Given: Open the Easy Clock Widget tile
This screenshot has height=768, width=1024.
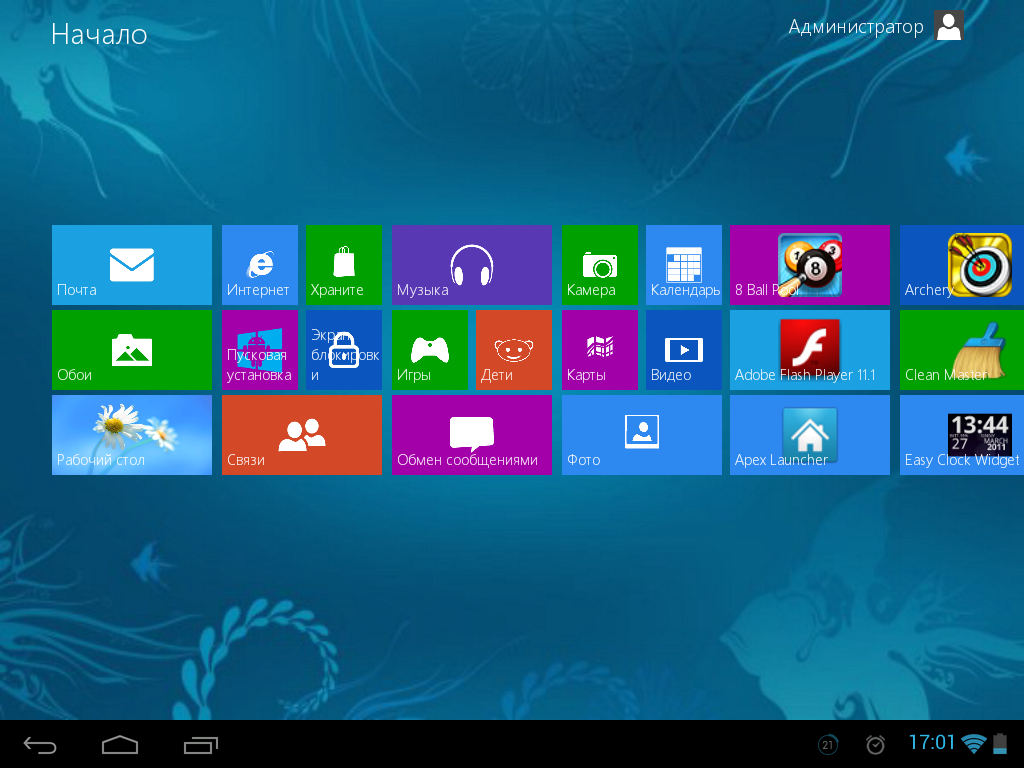Looking at the screenshot, I should [962, 435].
